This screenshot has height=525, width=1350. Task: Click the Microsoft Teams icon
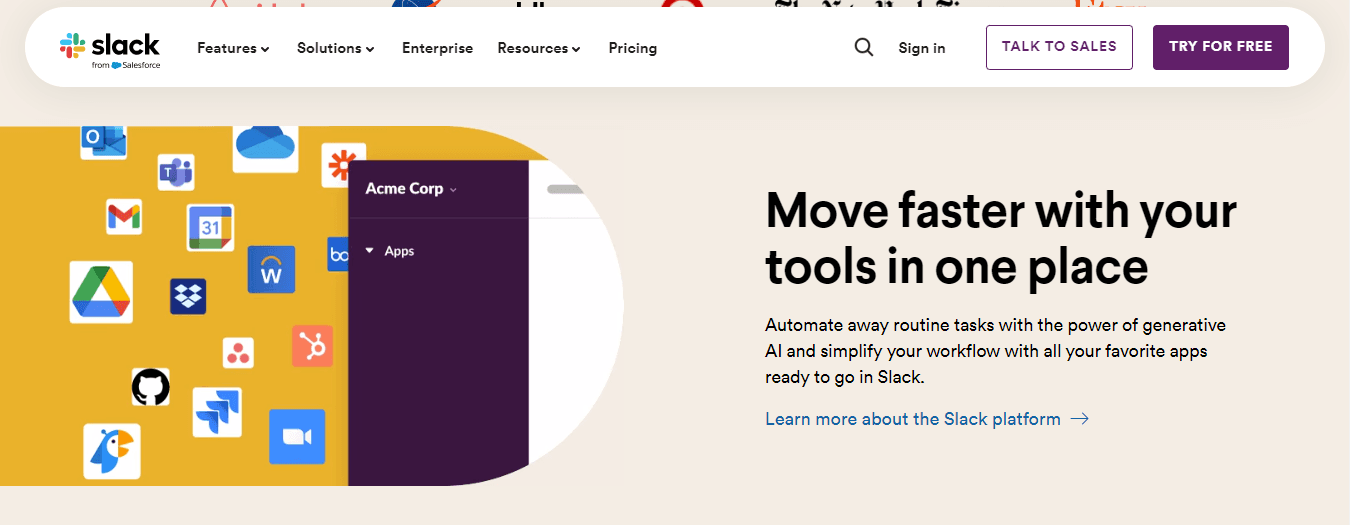[176, 172]
